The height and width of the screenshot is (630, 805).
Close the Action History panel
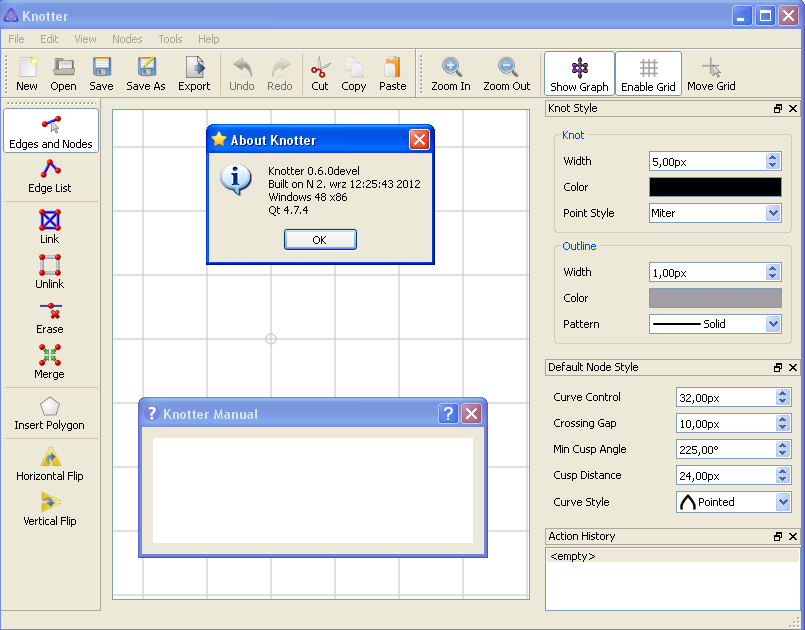[x=793, y=537]
